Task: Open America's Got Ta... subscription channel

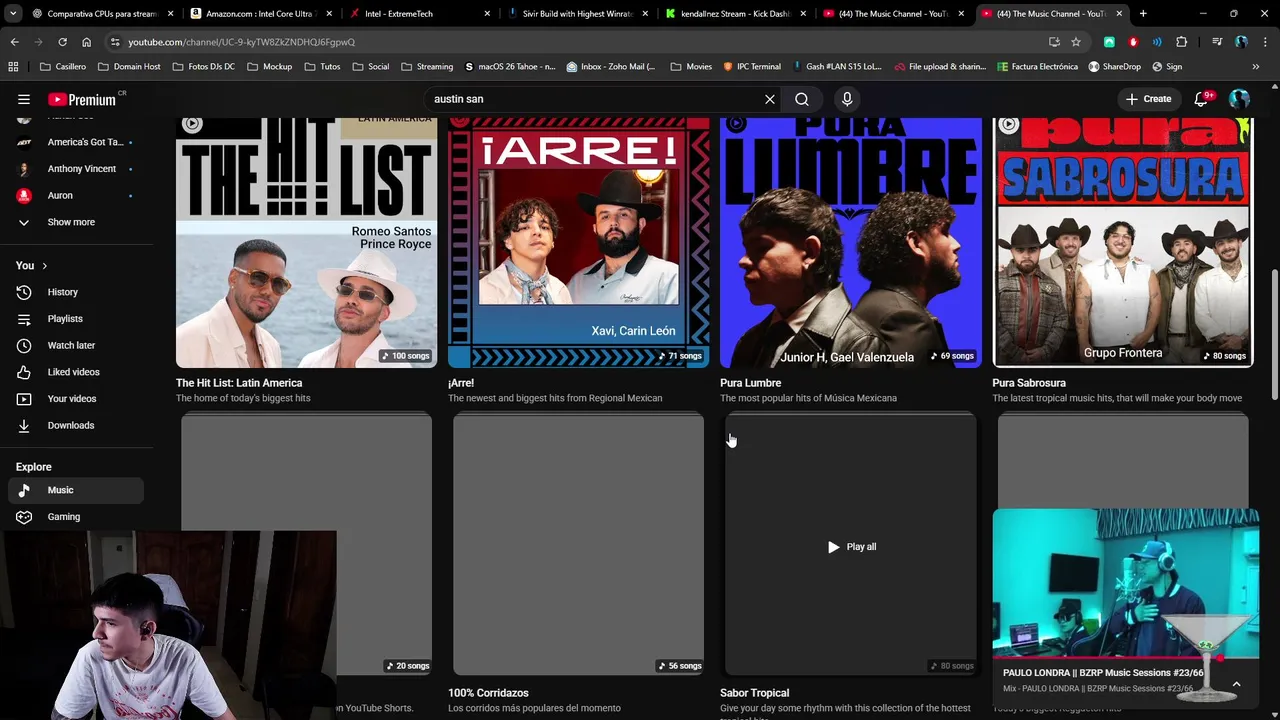Action: (76, 142)
